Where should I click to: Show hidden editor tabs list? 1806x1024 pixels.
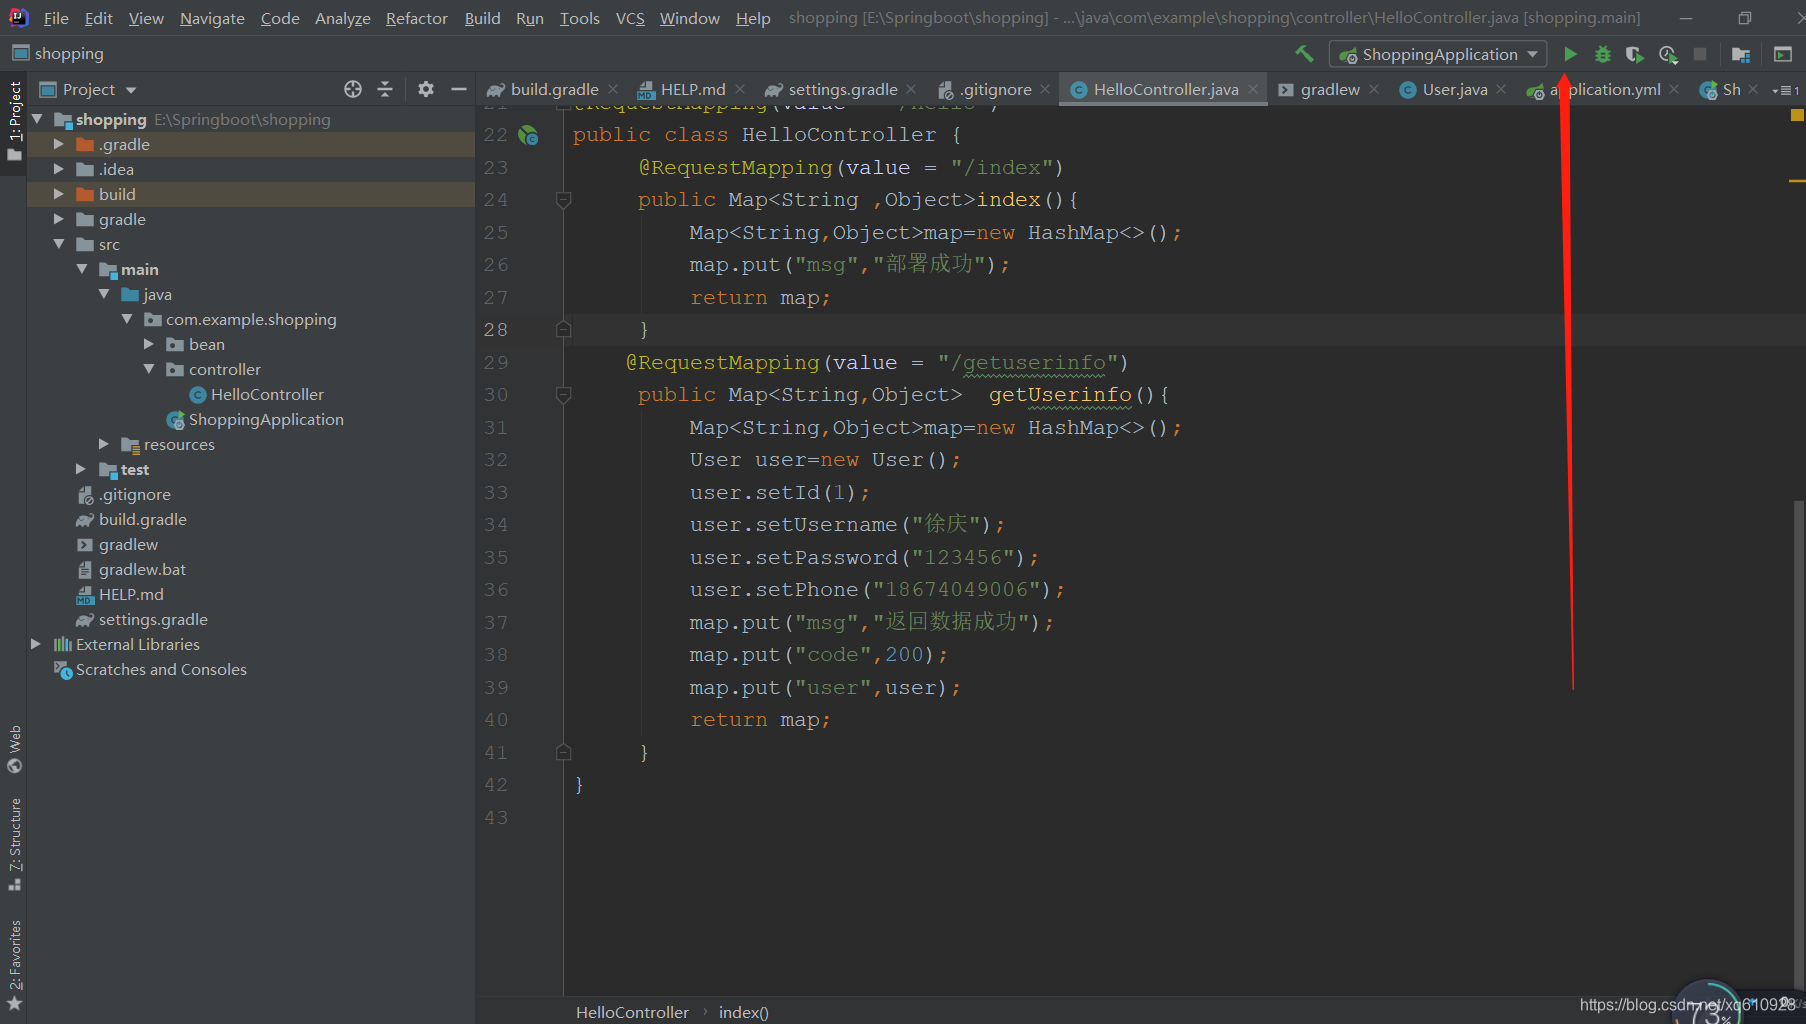tap(1786, 90)
